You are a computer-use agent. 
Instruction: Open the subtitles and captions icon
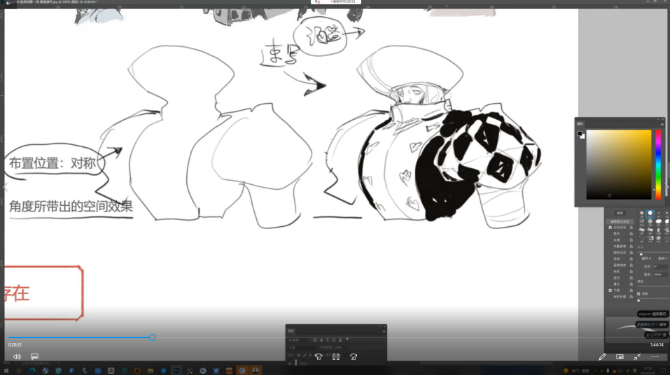[35, 357]
